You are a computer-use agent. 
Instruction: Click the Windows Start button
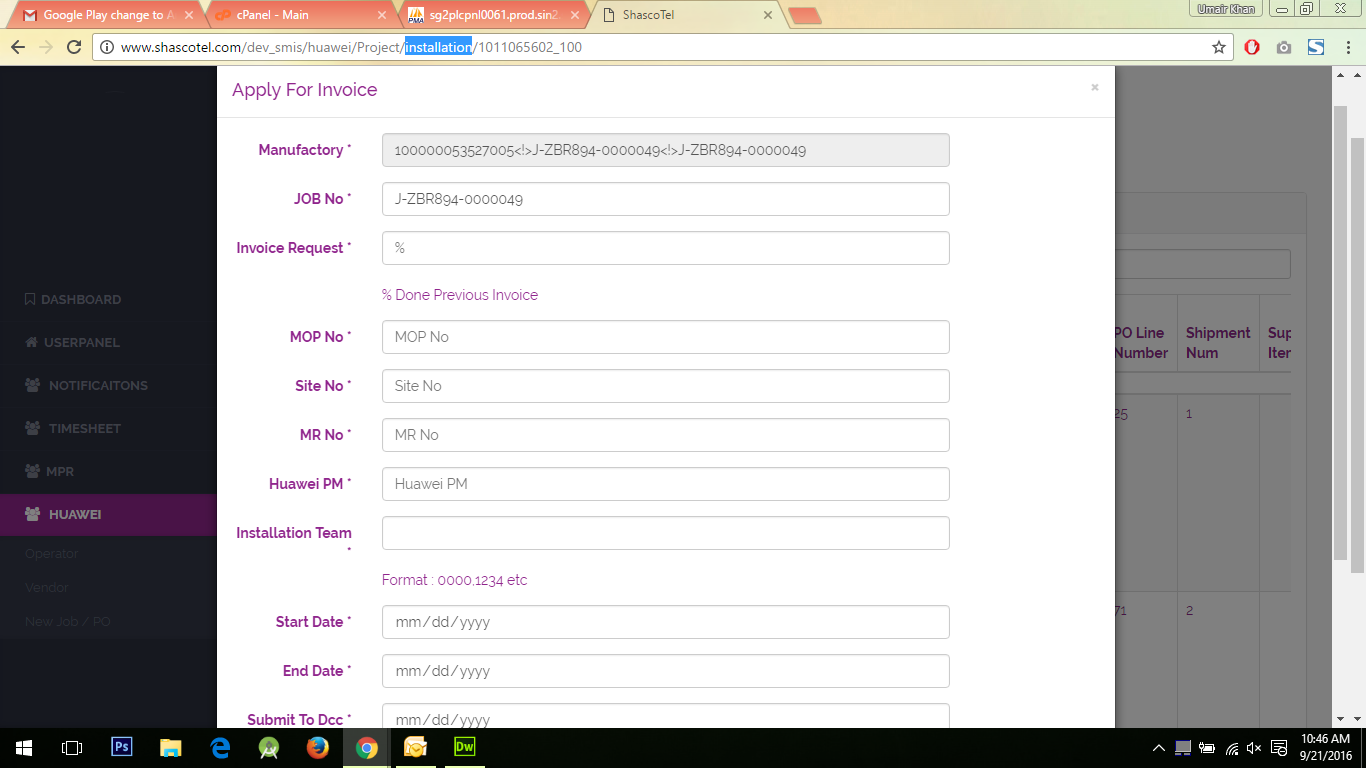(23, 747)
